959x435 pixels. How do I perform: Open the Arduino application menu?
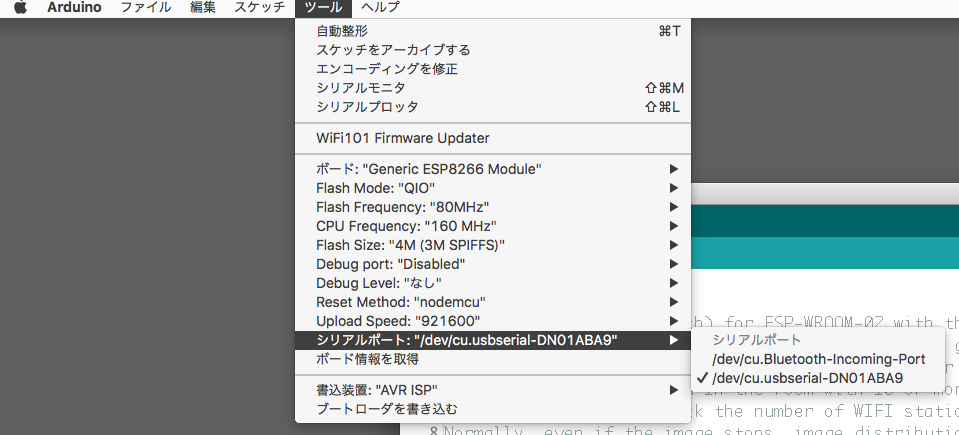[x=74, y=8]
